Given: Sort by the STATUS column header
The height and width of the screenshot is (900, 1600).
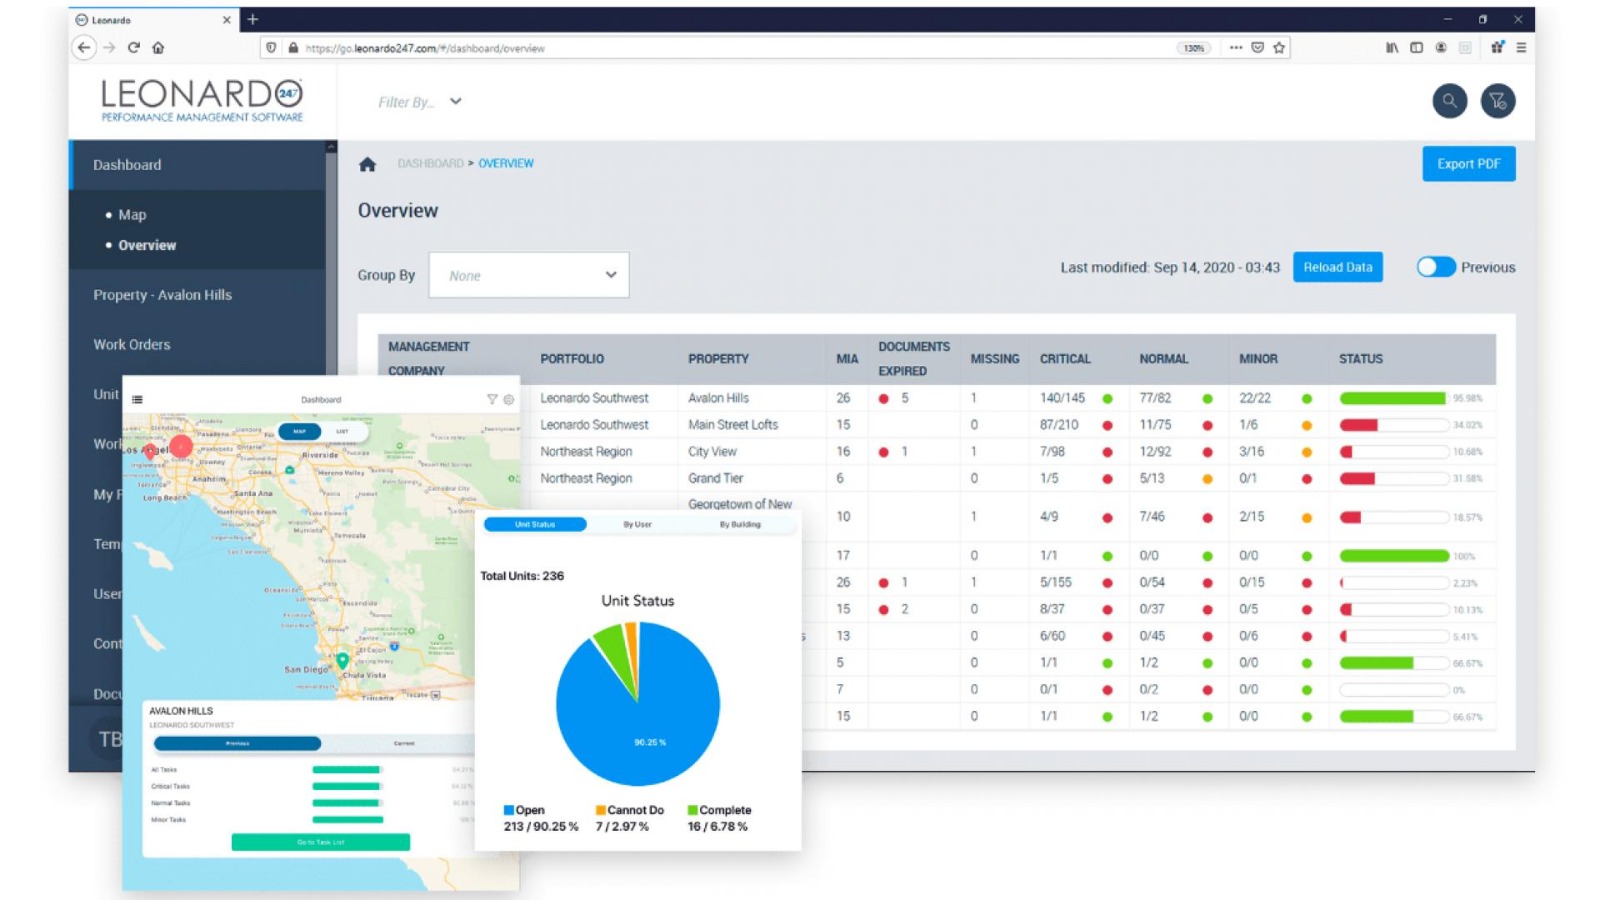Looking at the screenshot, I should (1361, 359).
